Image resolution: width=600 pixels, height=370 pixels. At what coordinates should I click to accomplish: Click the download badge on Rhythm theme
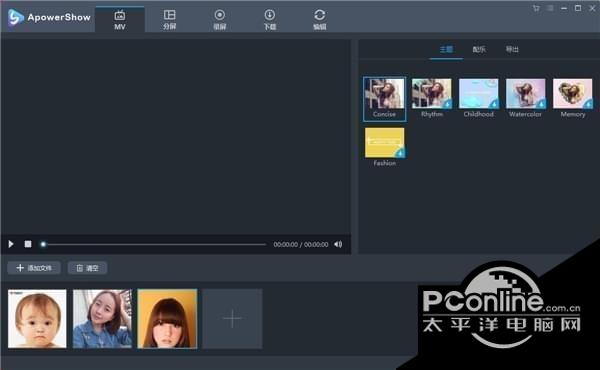point(447,104)
